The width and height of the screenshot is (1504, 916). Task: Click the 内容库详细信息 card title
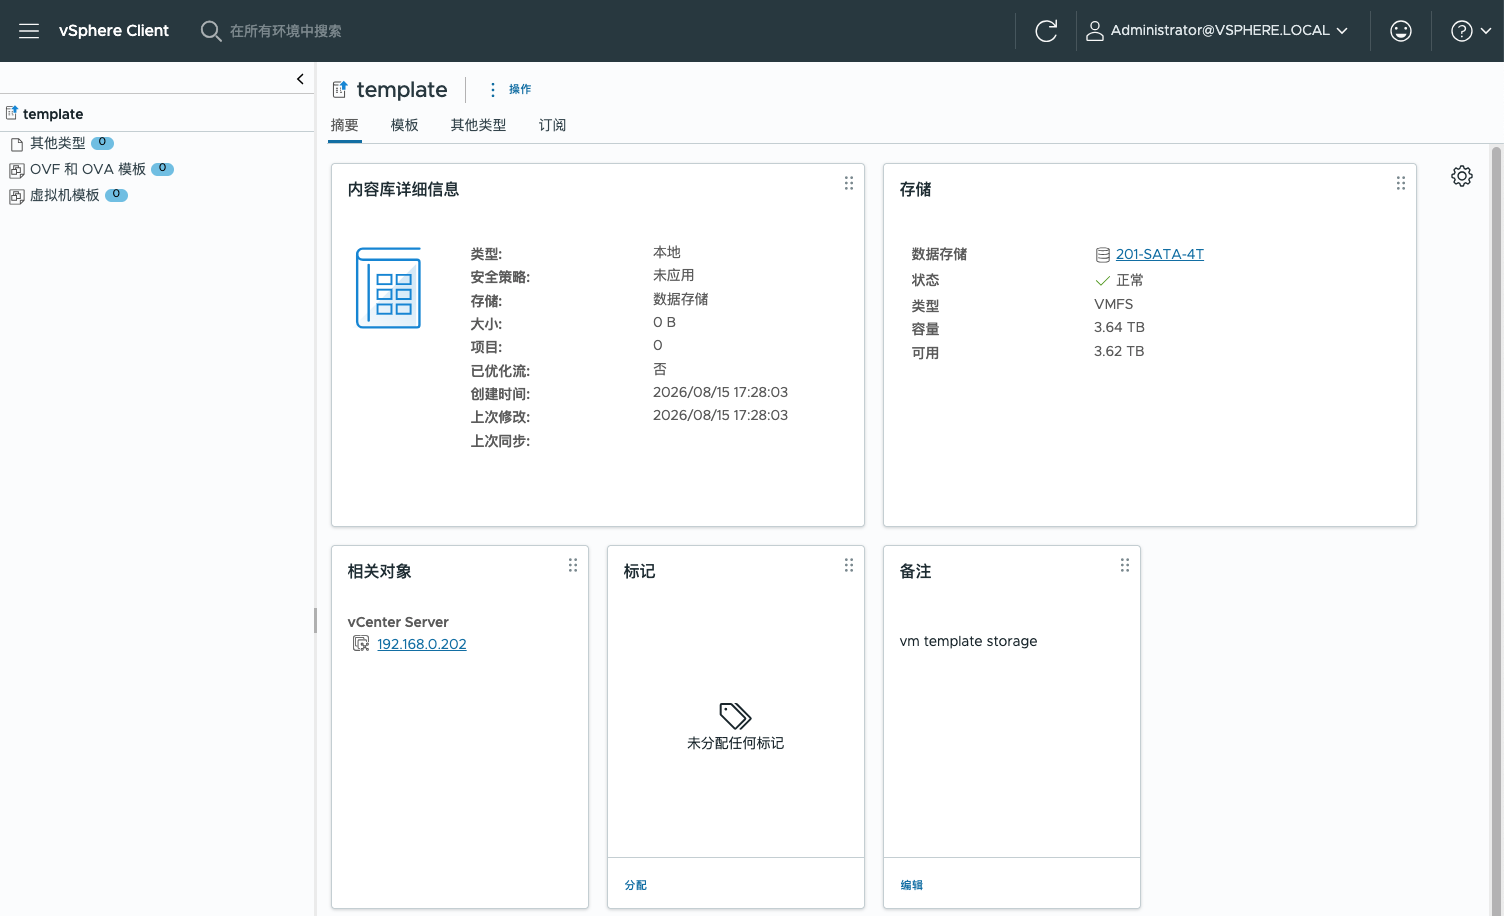[x=403, y=189]
